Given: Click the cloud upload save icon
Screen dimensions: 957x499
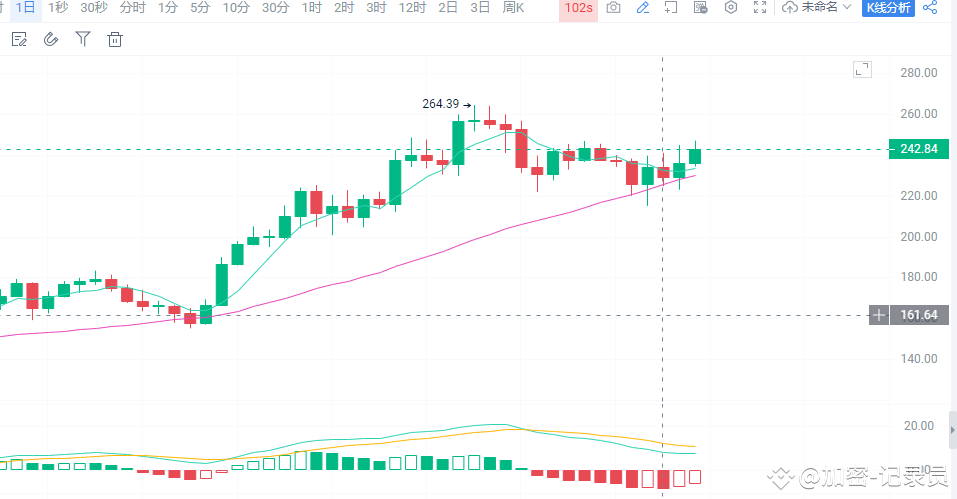Looking at the screenshot, I should coord(790,8).
